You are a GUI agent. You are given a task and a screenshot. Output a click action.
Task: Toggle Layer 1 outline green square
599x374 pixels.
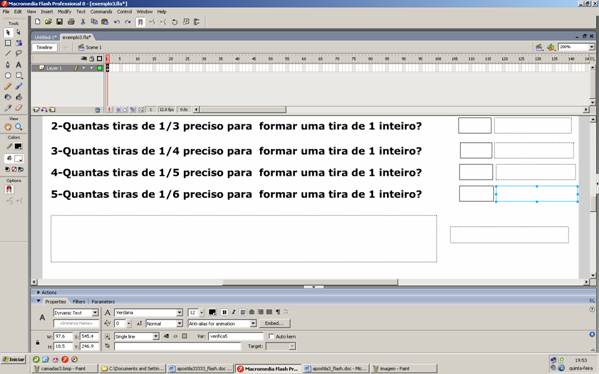(99, 68)
